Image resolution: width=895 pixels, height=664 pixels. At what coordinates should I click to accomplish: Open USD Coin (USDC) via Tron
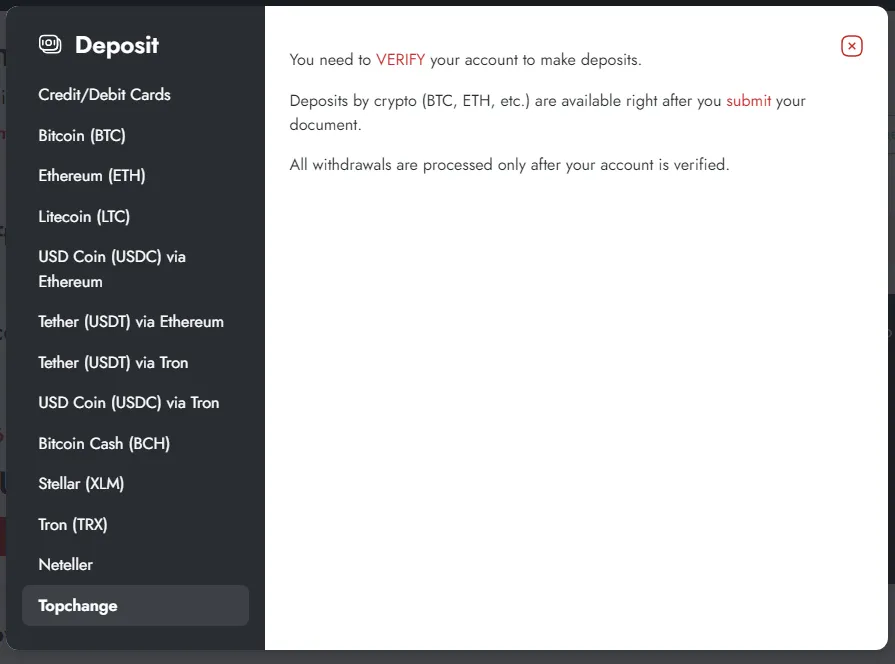pyautogui.click(x=128, y=403)
